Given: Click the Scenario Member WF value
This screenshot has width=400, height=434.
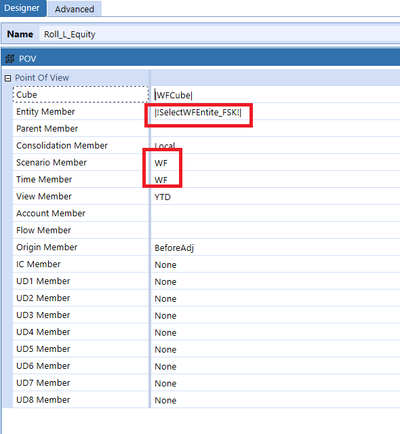Looking at the screenshot, I should point(161,163).
